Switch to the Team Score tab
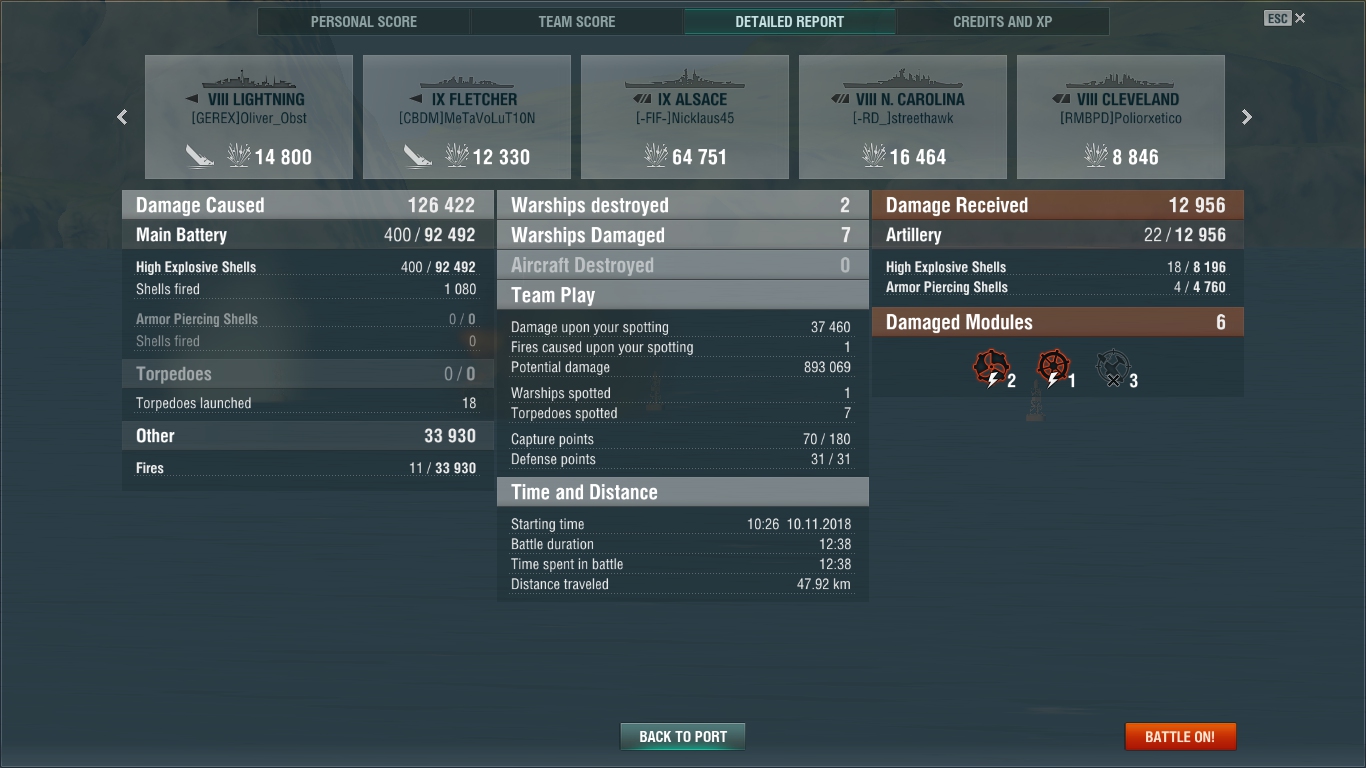 pos(577,22)
